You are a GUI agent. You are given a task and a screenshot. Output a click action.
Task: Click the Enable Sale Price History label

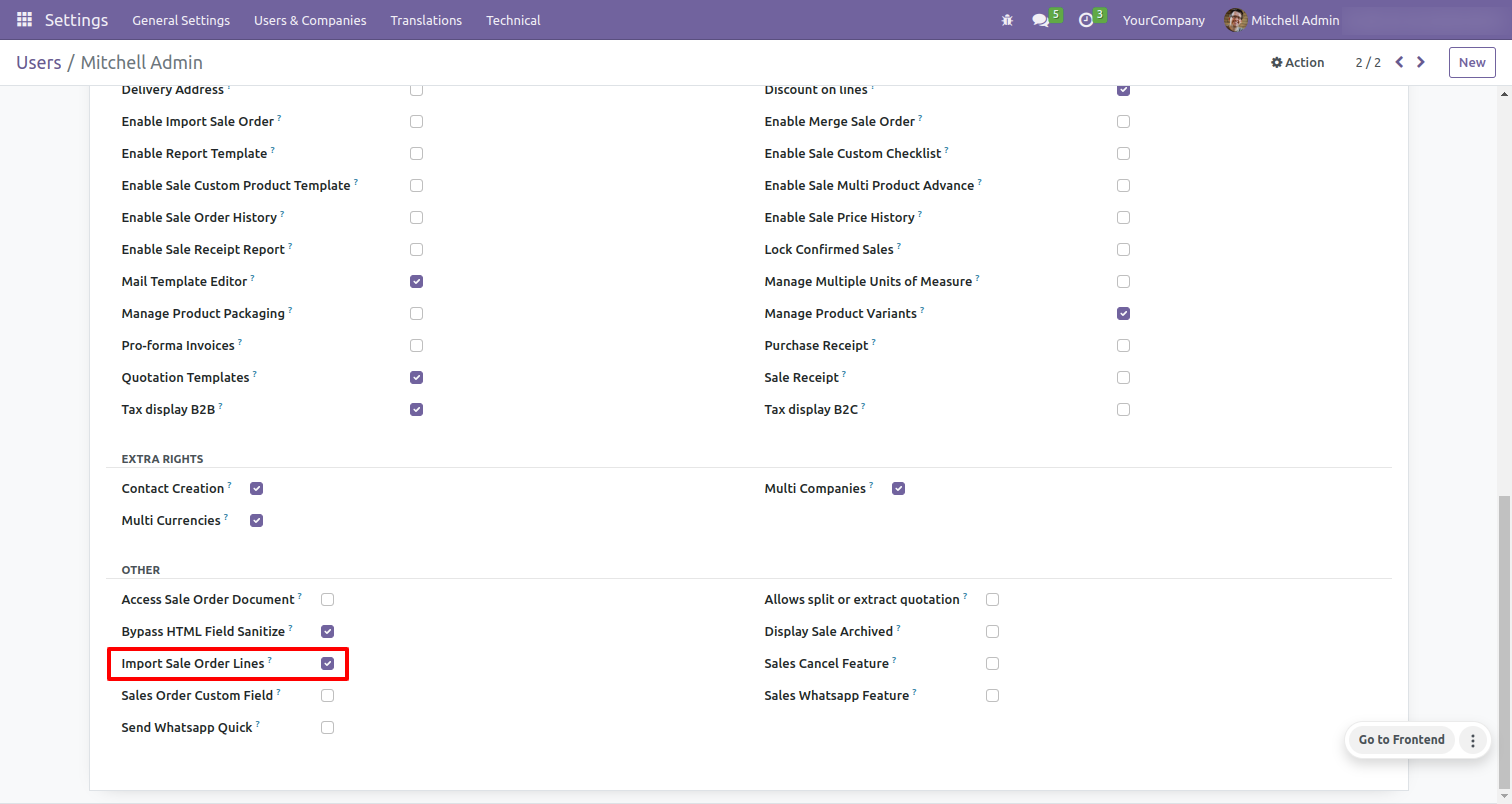tap(840, 217)
